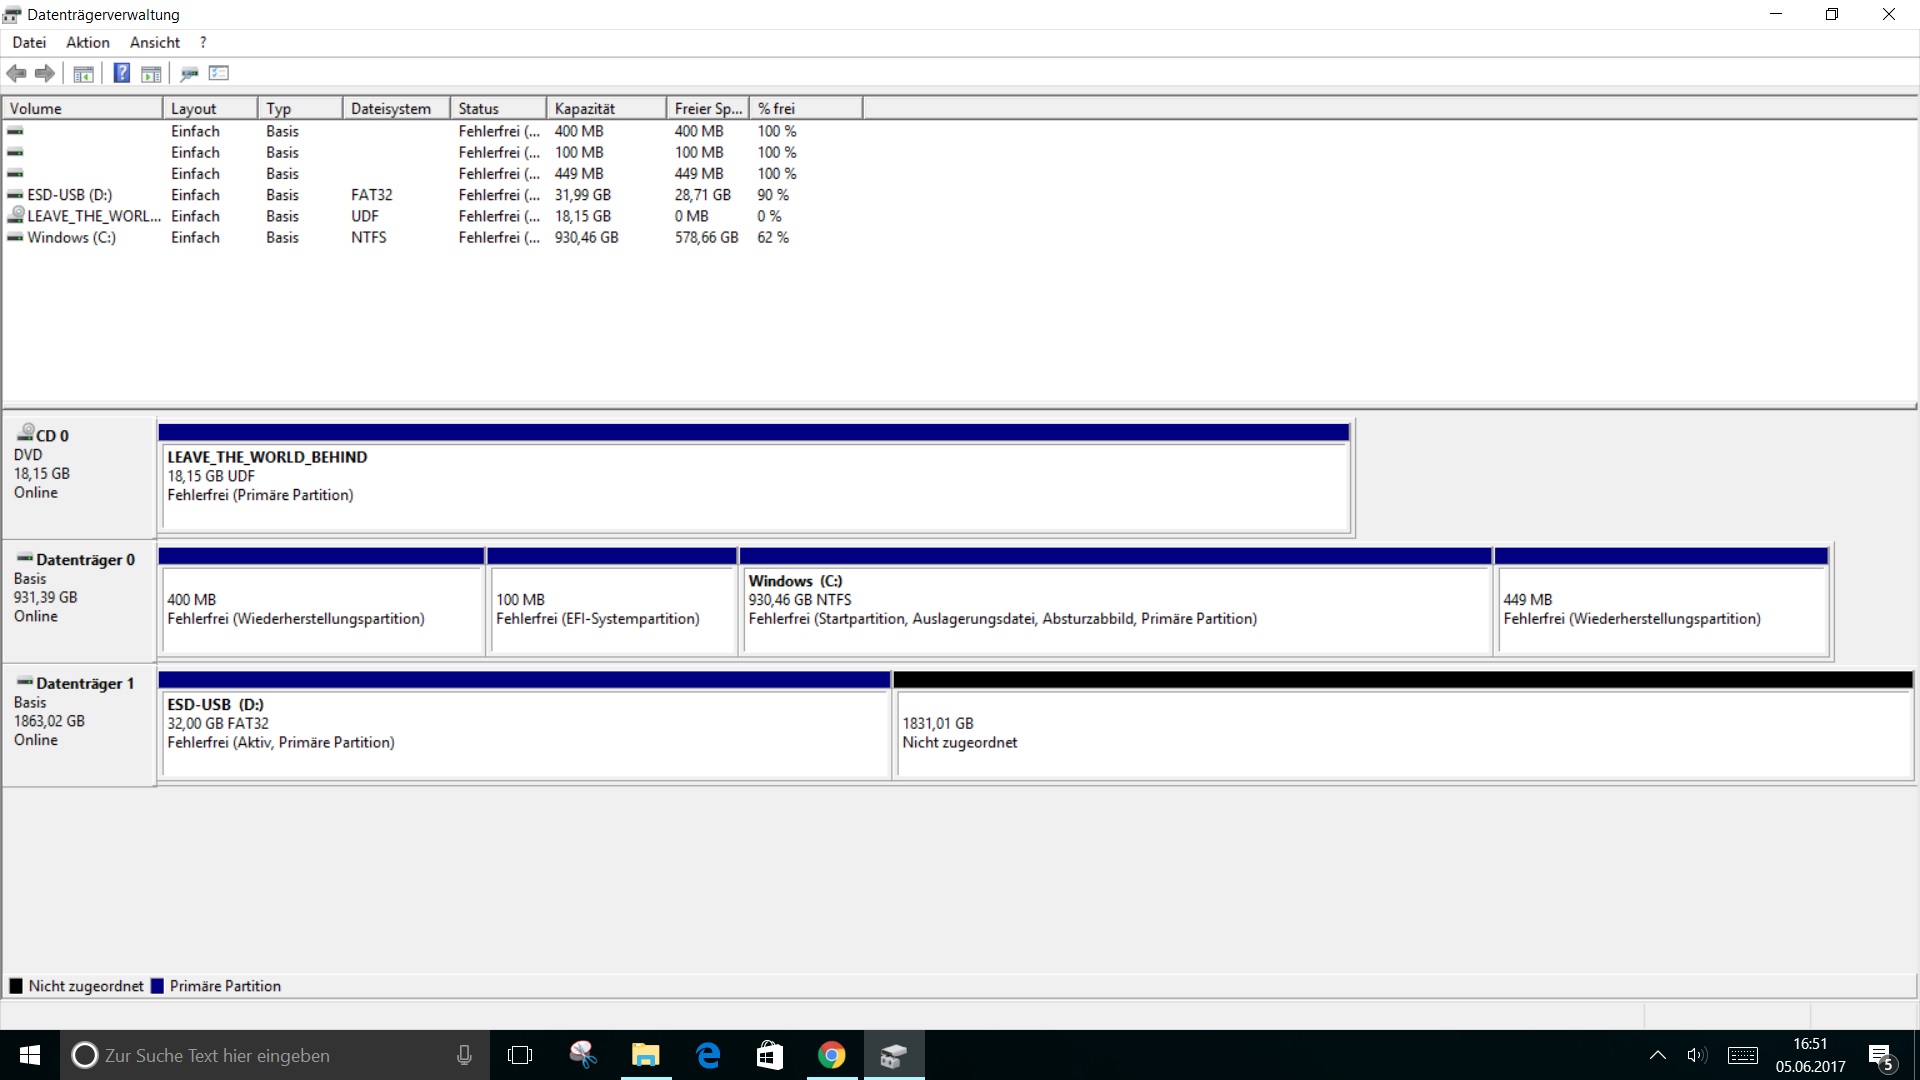Select the Windows (C:) volume row
Viewport: 1920px width, 1080px height.
click(x=71, y=237)
